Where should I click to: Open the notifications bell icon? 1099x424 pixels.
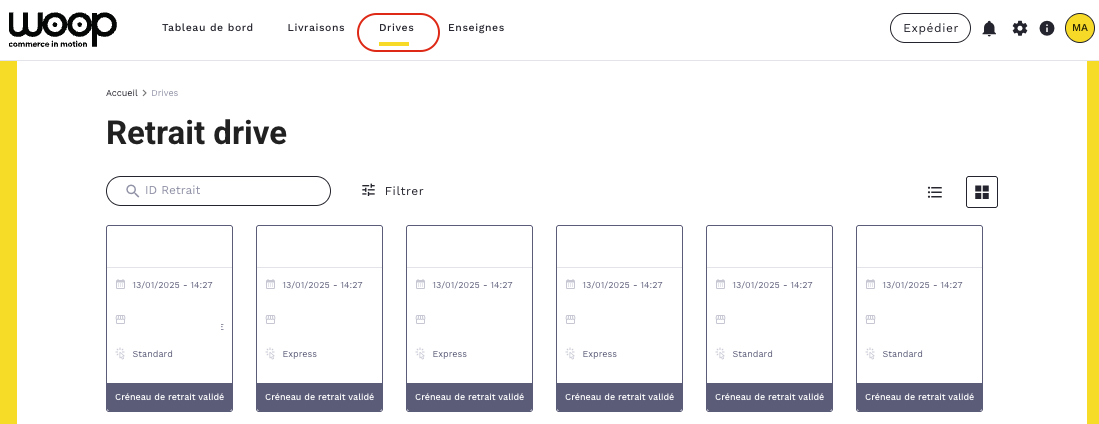(x=989, y=29)
